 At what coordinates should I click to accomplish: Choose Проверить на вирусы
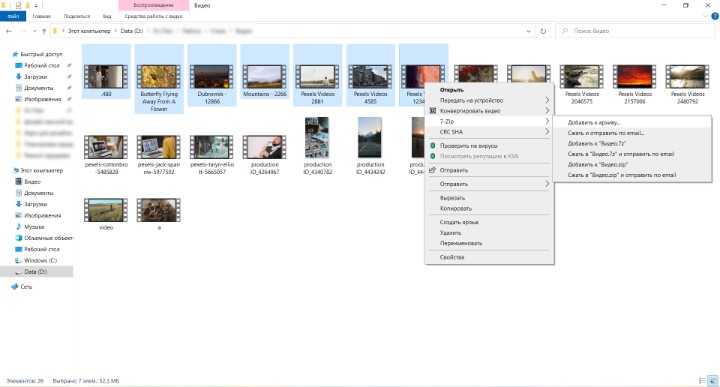point(489,146)
